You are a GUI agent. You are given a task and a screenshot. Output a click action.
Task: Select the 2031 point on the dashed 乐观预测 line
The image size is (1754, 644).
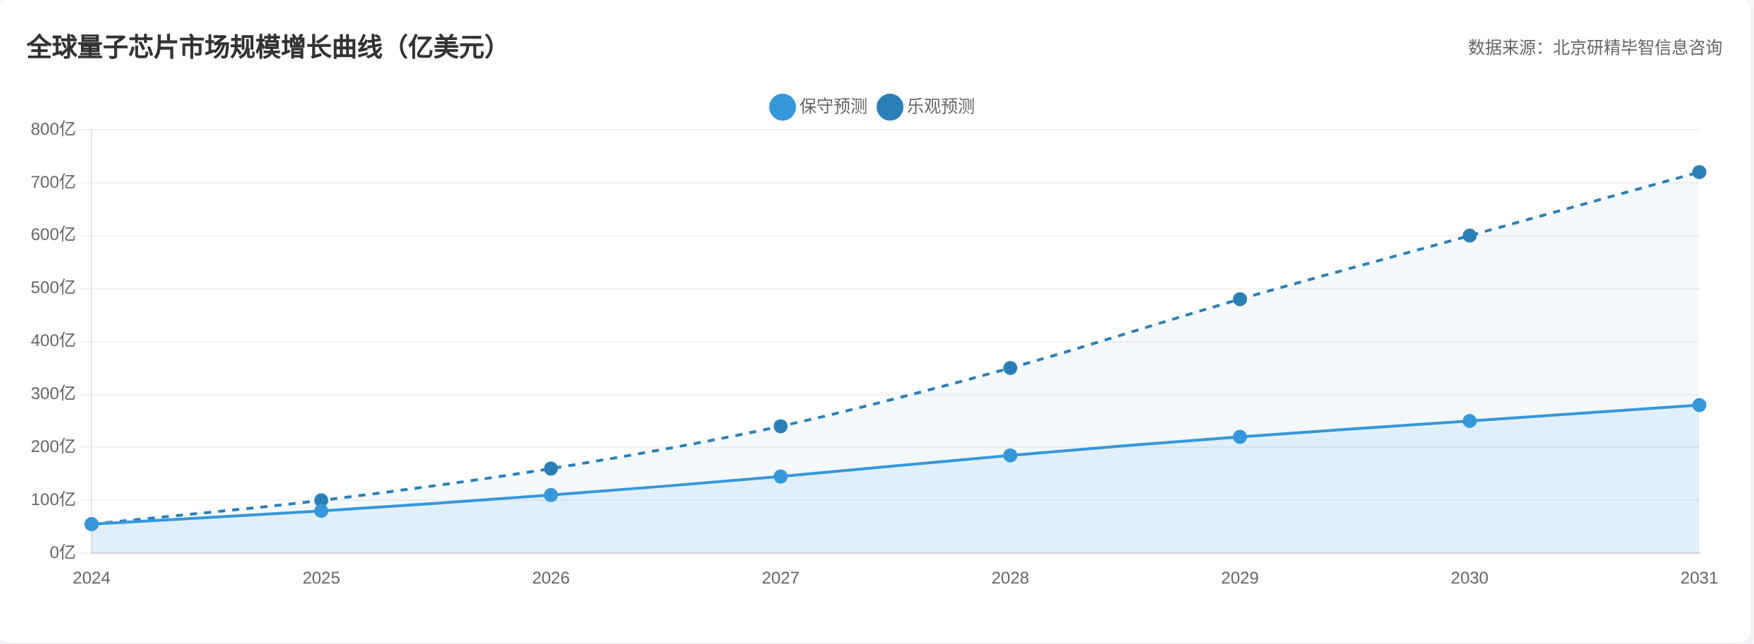(1698, 172)
